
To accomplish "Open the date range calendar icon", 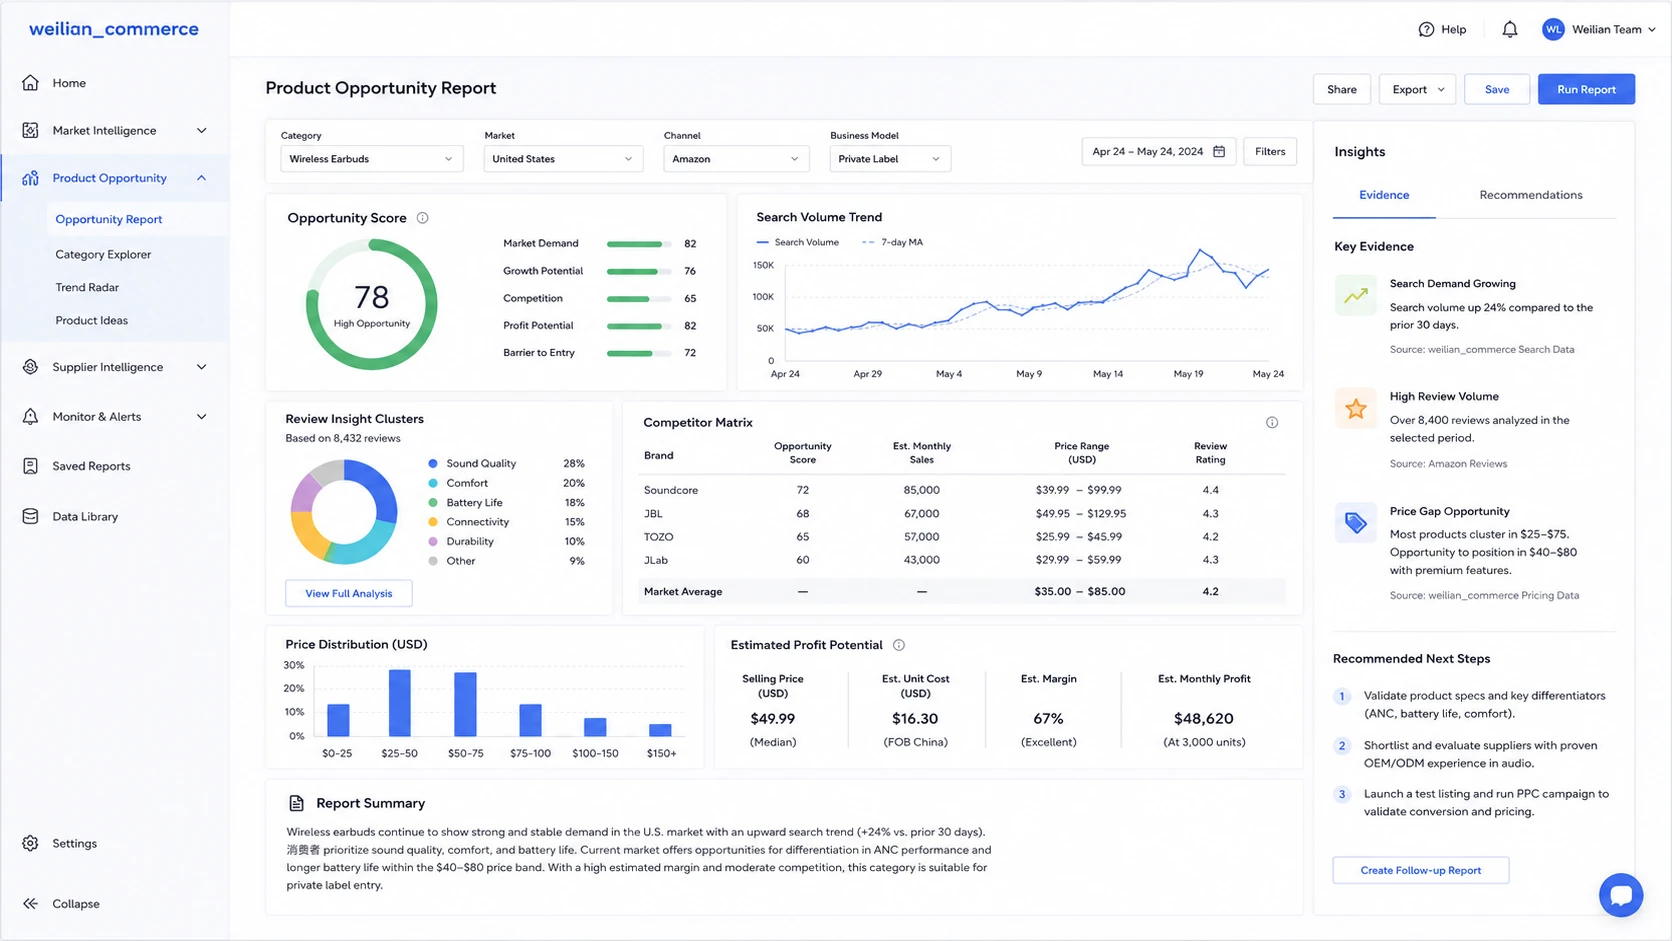I will click(x=1219, y=152).
